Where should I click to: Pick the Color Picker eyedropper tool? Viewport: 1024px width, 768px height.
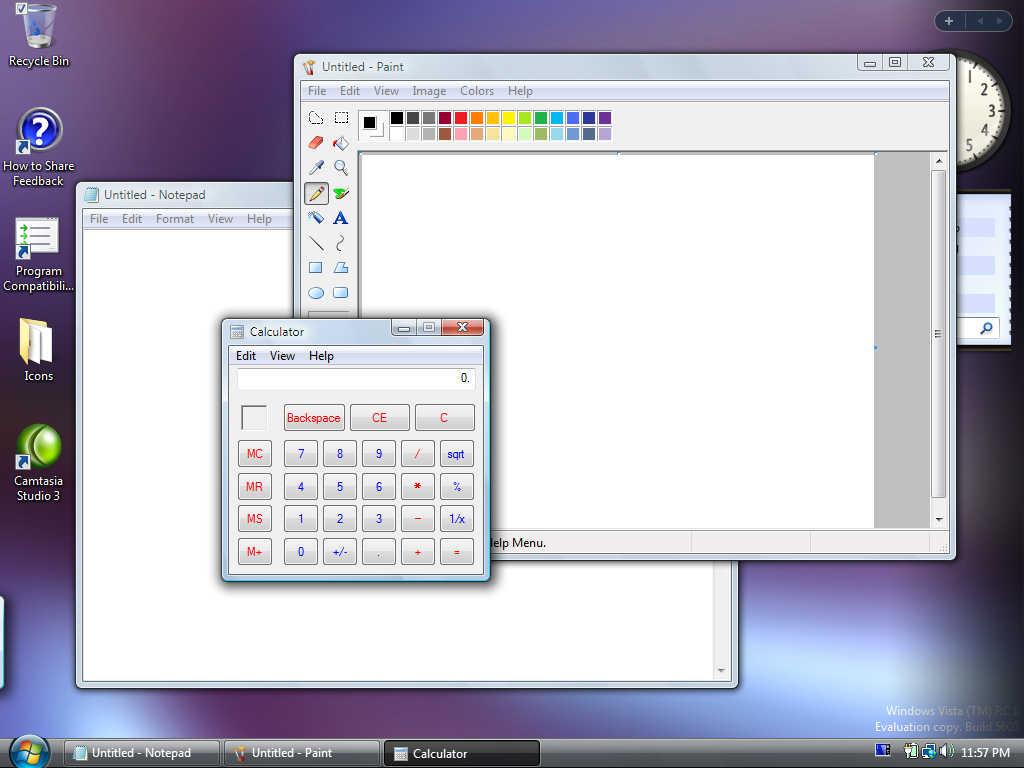[x=316, y=168]
